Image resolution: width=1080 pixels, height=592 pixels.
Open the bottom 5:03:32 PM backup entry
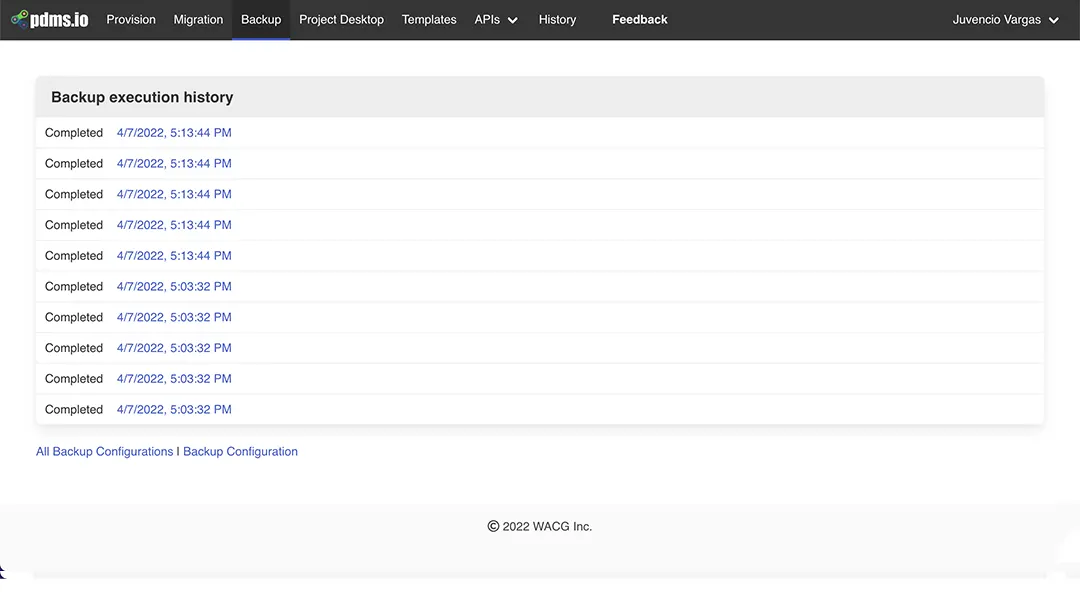pyautogui.click(x=174, y=410)
